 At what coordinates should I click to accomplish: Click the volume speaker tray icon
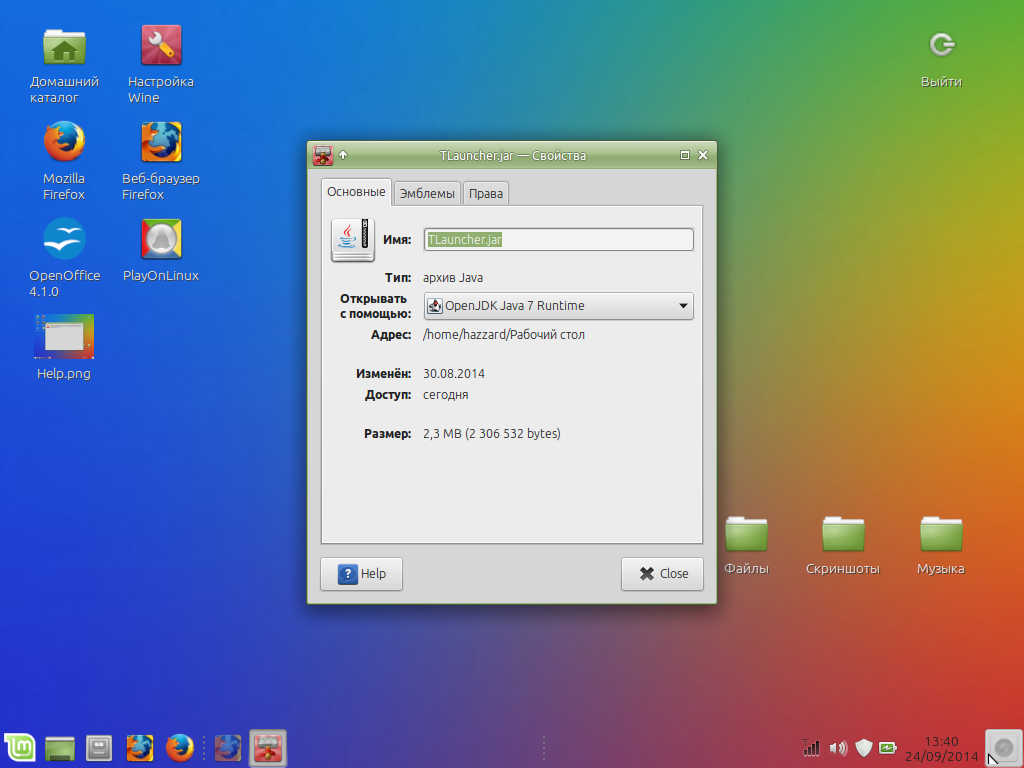pyautogui.click(x=838, y=747)
